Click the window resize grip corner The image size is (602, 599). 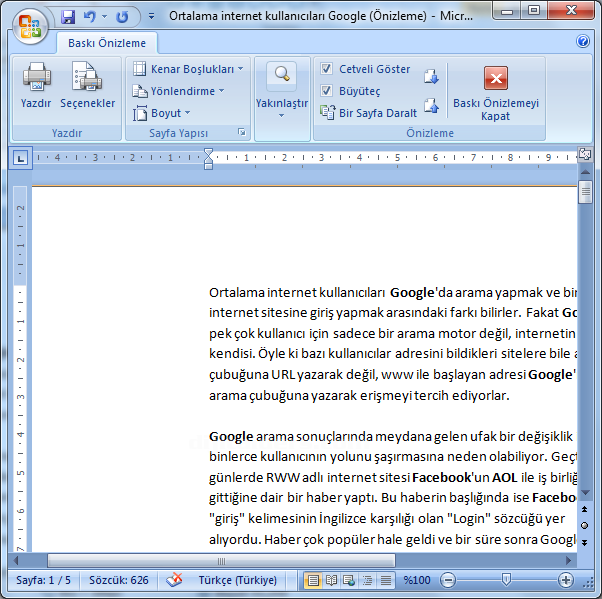[x=588, y=584]
